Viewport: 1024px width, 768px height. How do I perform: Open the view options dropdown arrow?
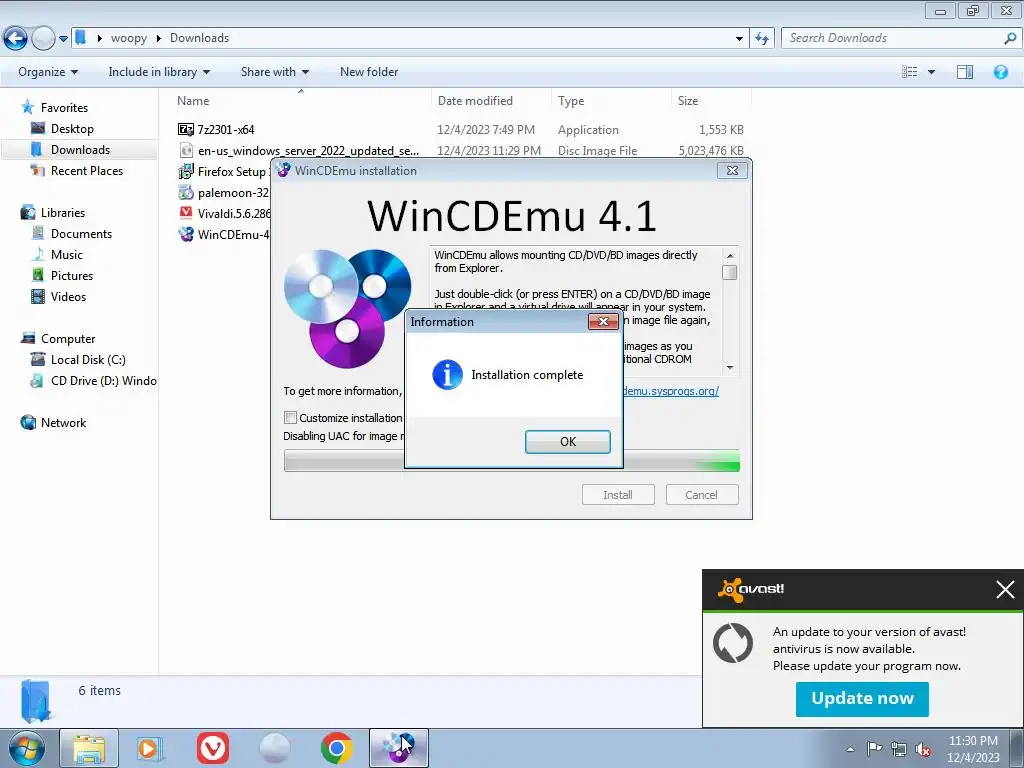(x=931, y=72)
